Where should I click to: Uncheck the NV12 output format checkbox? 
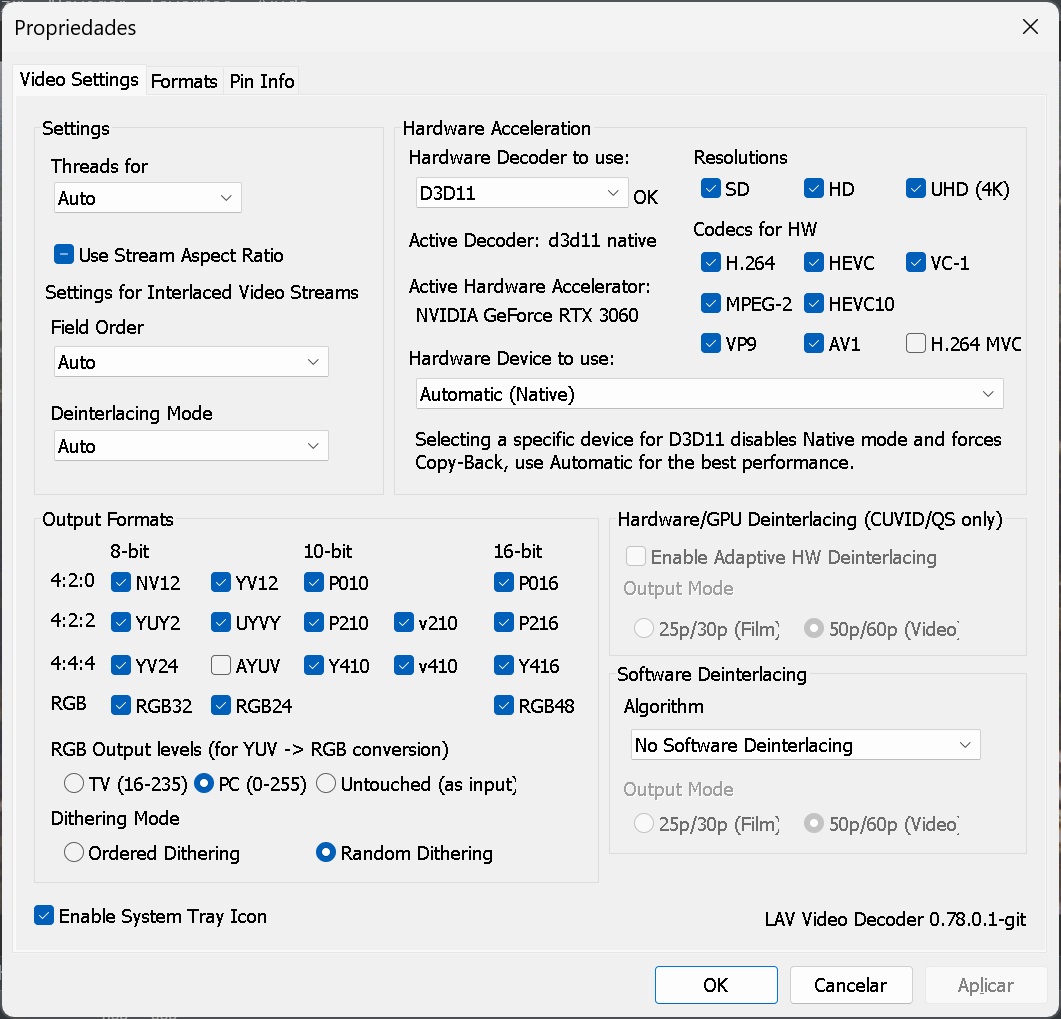tap(121, 583)
